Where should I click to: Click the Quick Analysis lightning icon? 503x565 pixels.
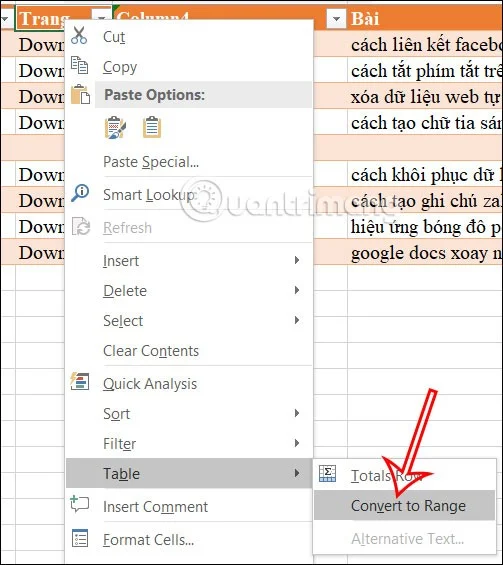80,382
